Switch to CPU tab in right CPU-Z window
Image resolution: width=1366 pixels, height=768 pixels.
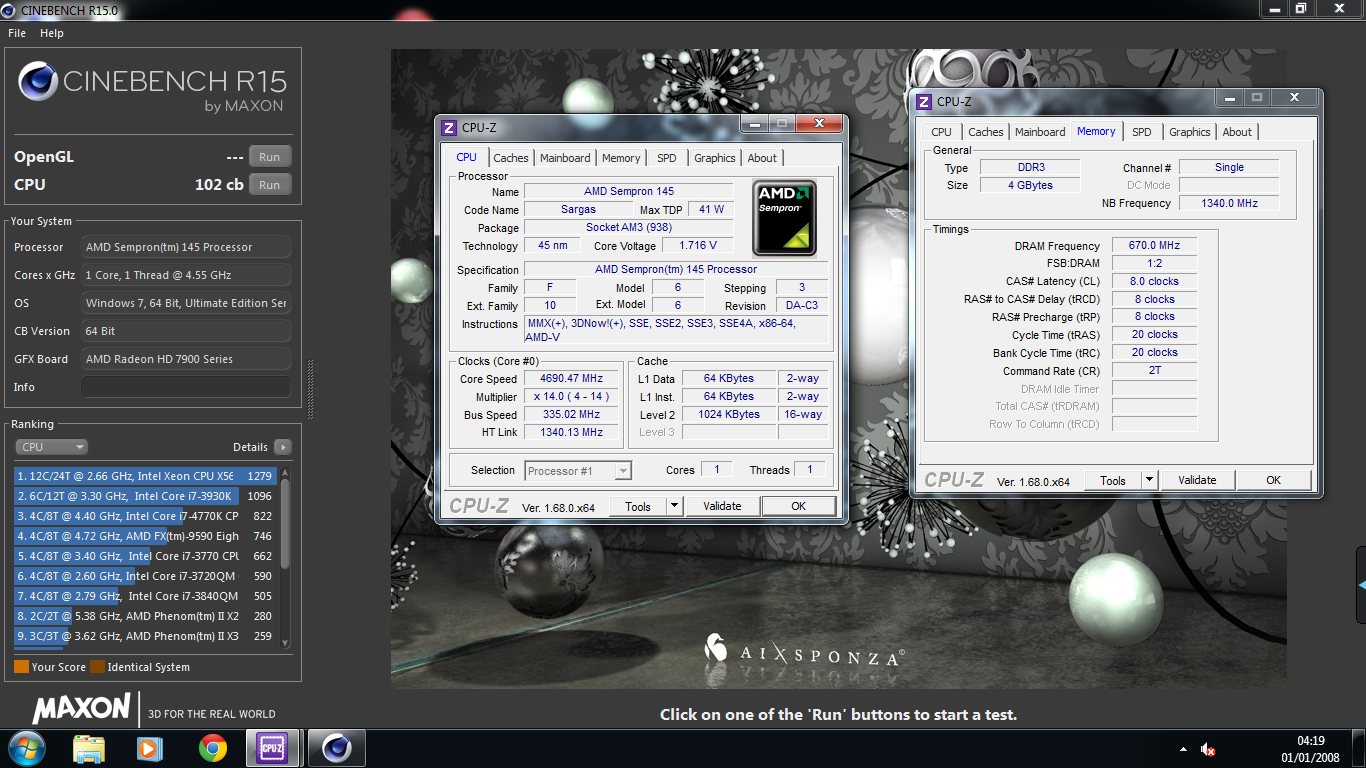(x=941, y=132)
